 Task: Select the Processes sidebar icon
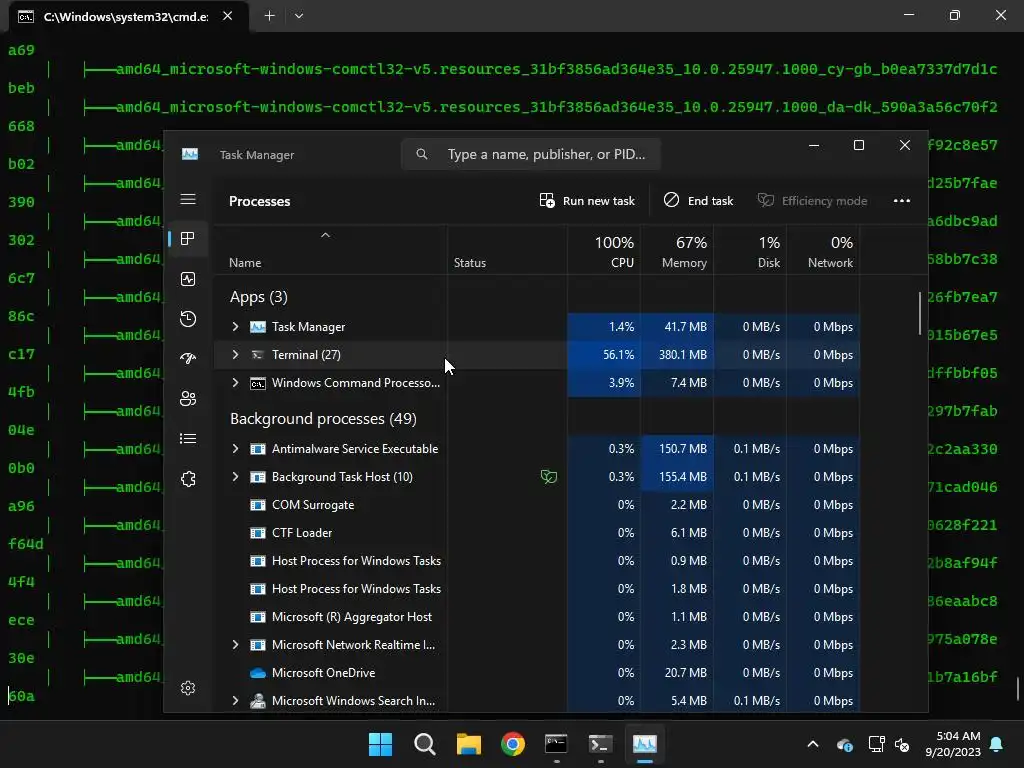188,239
